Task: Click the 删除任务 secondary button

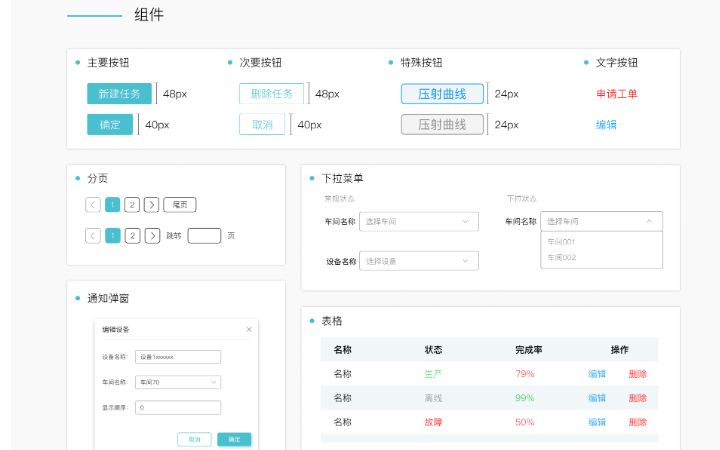Action: pyautogui.click(x=271, y=94)
